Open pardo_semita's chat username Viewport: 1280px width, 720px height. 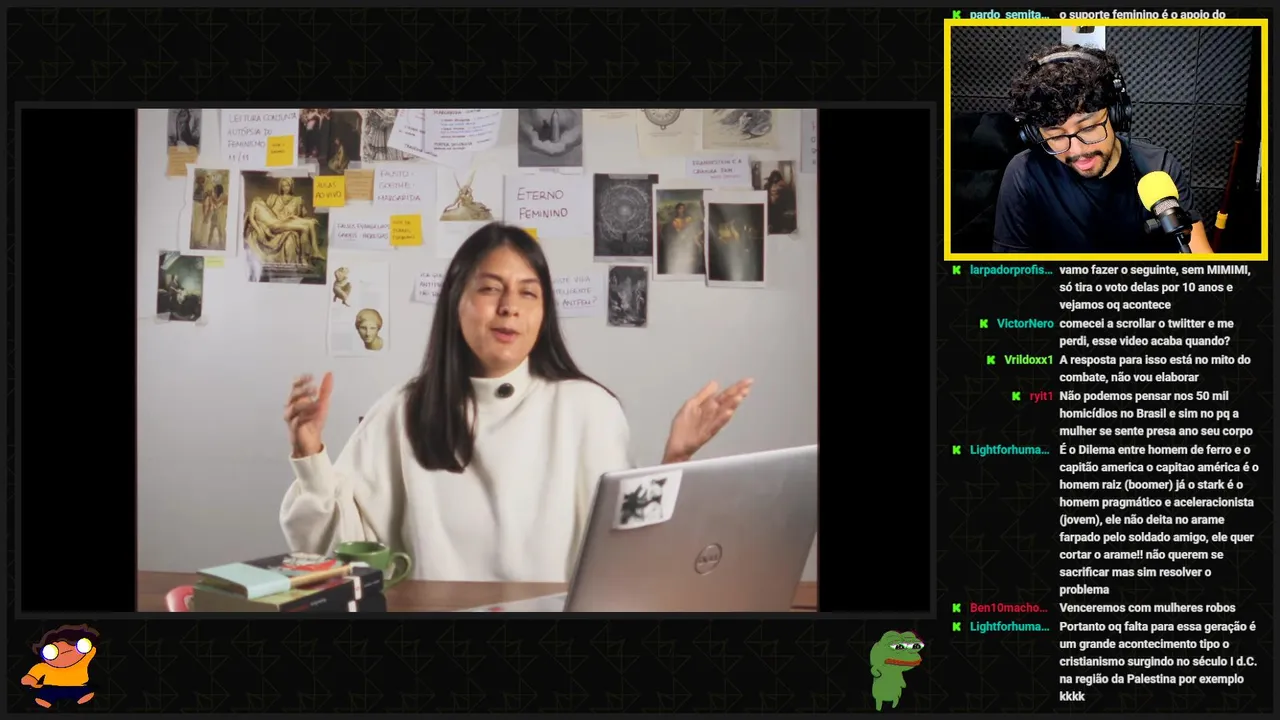1010,15
